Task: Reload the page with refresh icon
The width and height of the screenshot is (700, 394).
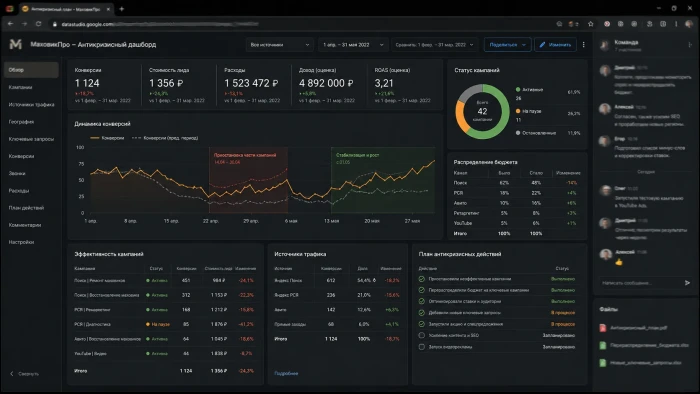Action: click(x=38, y=24)
